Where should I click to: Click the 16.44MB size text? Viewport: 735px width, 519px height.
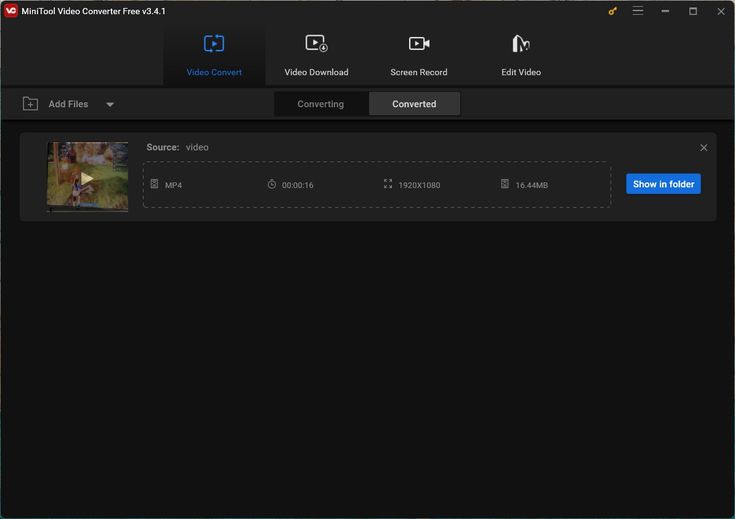[x=532, y=185]
